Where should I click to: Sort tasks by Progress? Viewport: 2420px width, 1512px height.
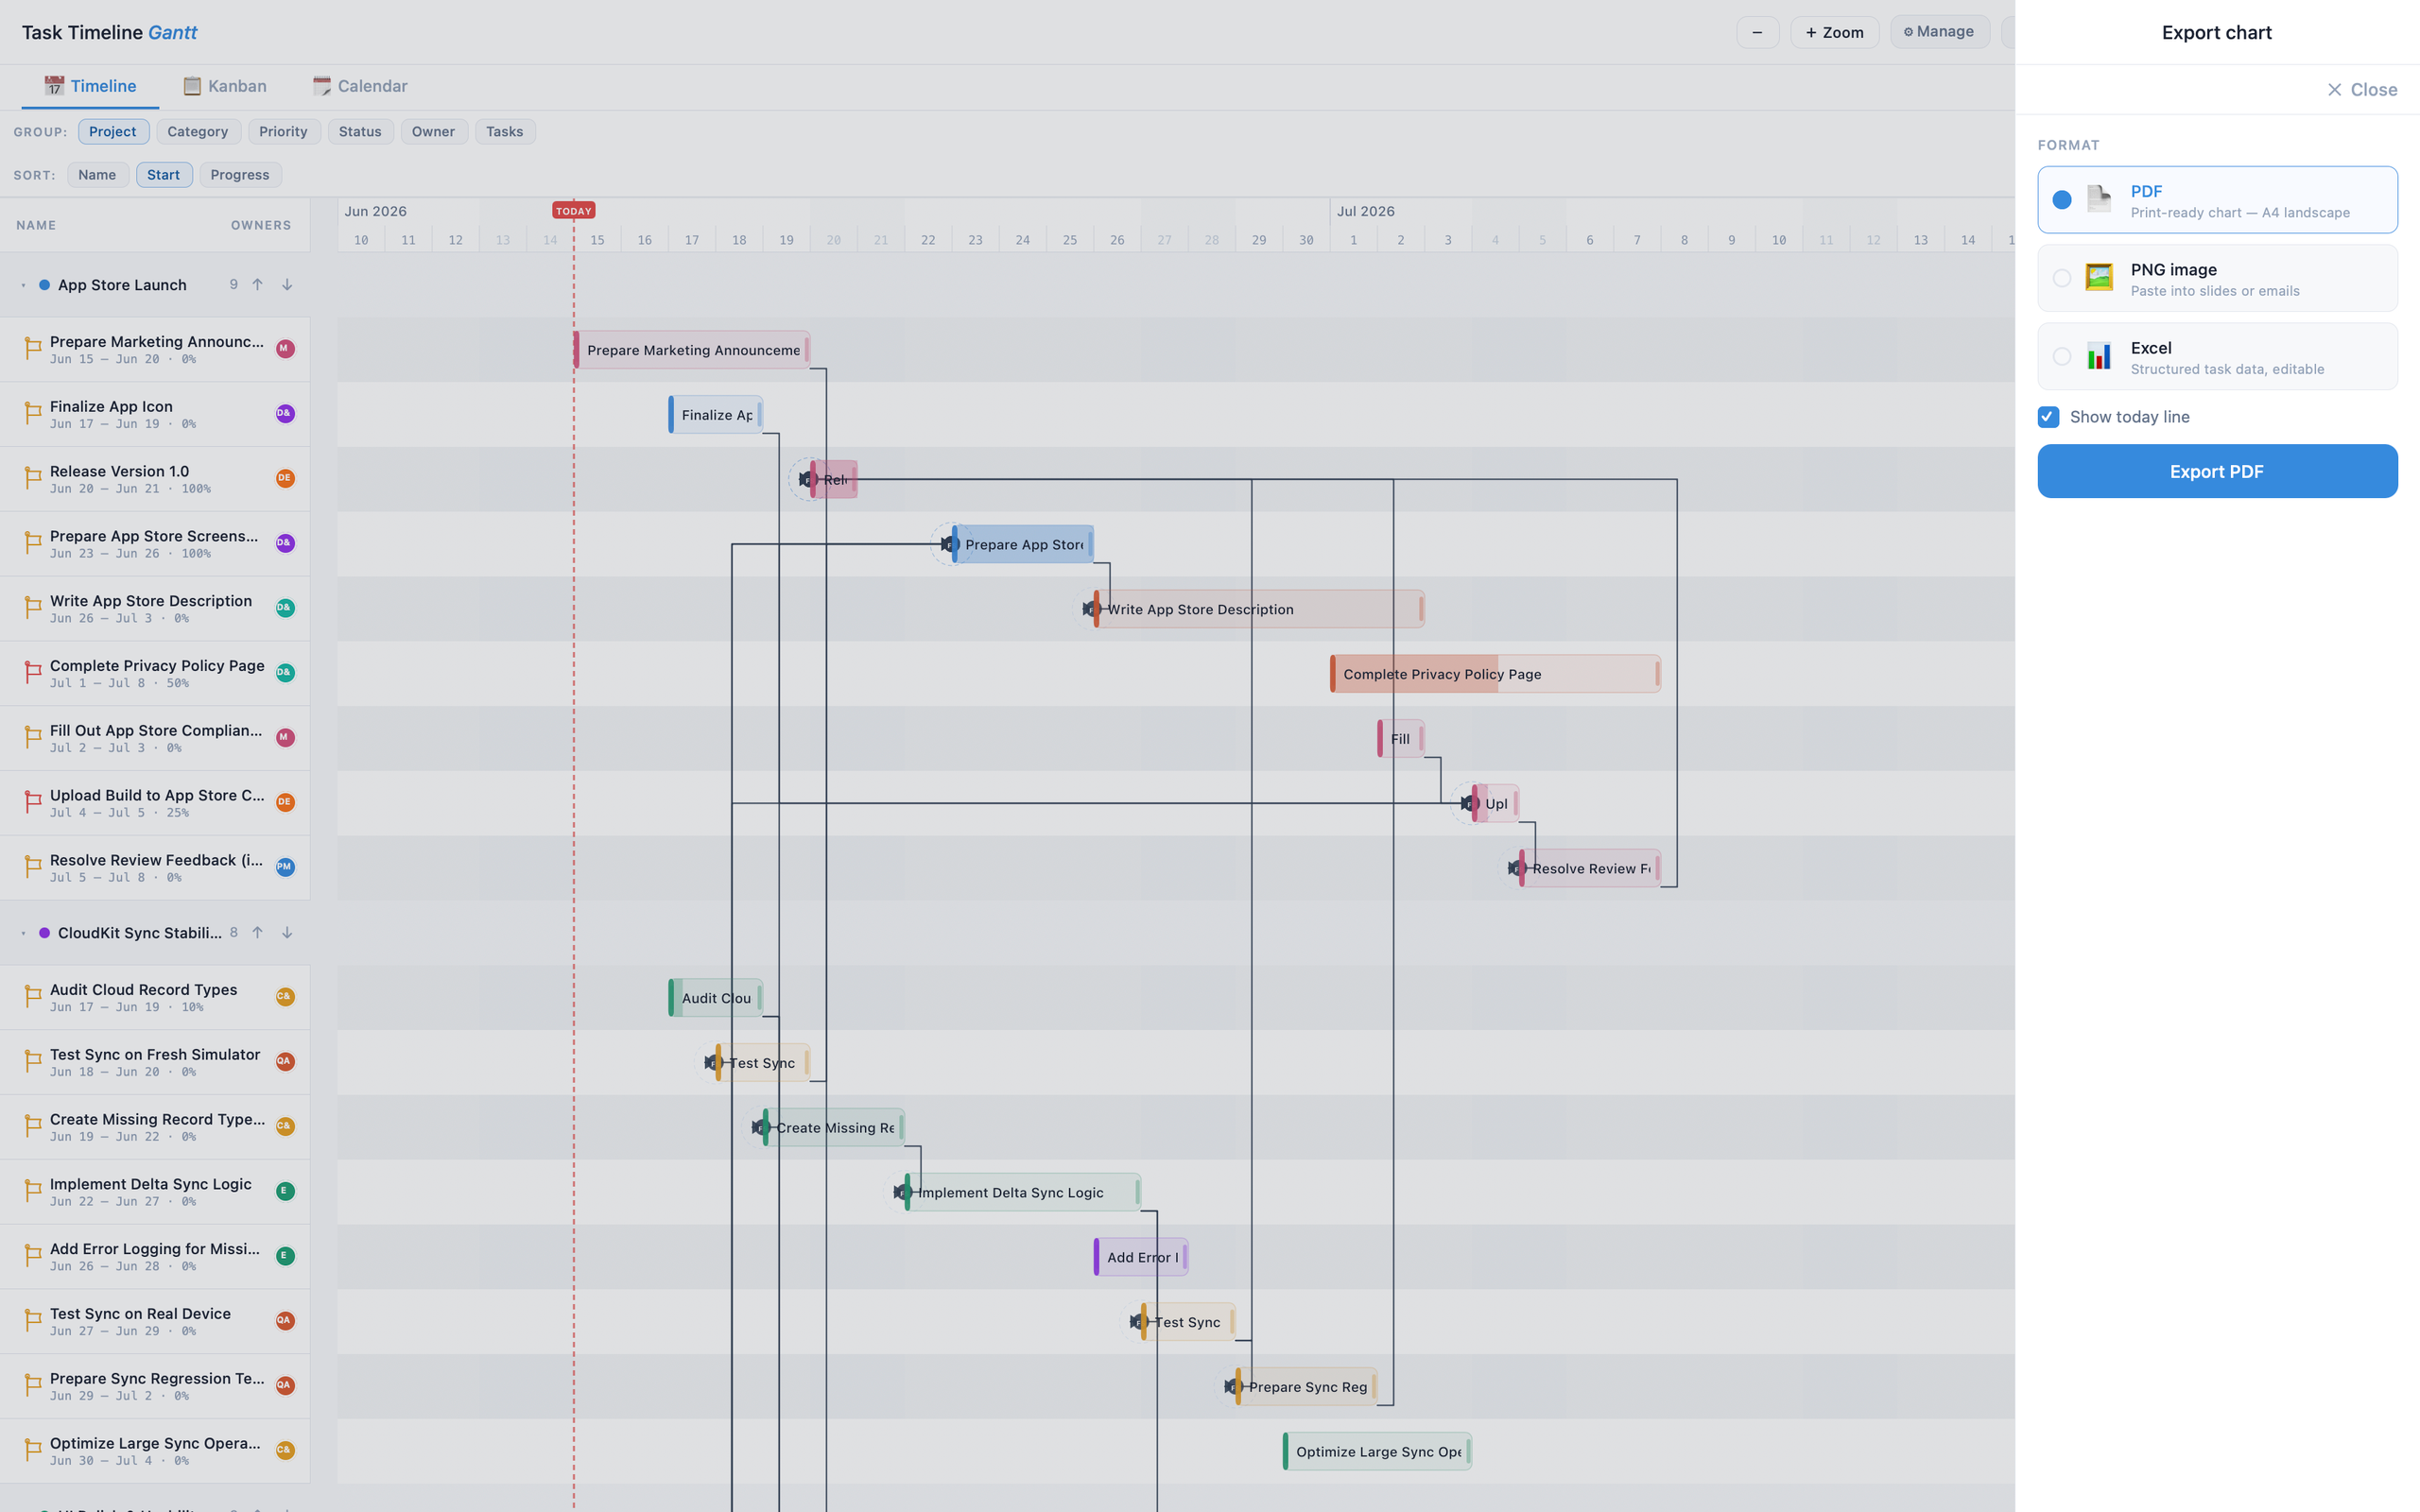(x=240, y=175)
